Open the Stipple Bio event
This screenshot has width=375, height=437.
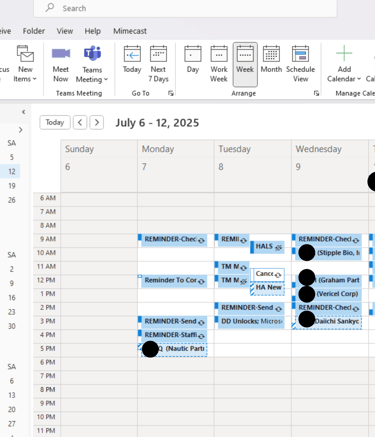pos(327,253)
